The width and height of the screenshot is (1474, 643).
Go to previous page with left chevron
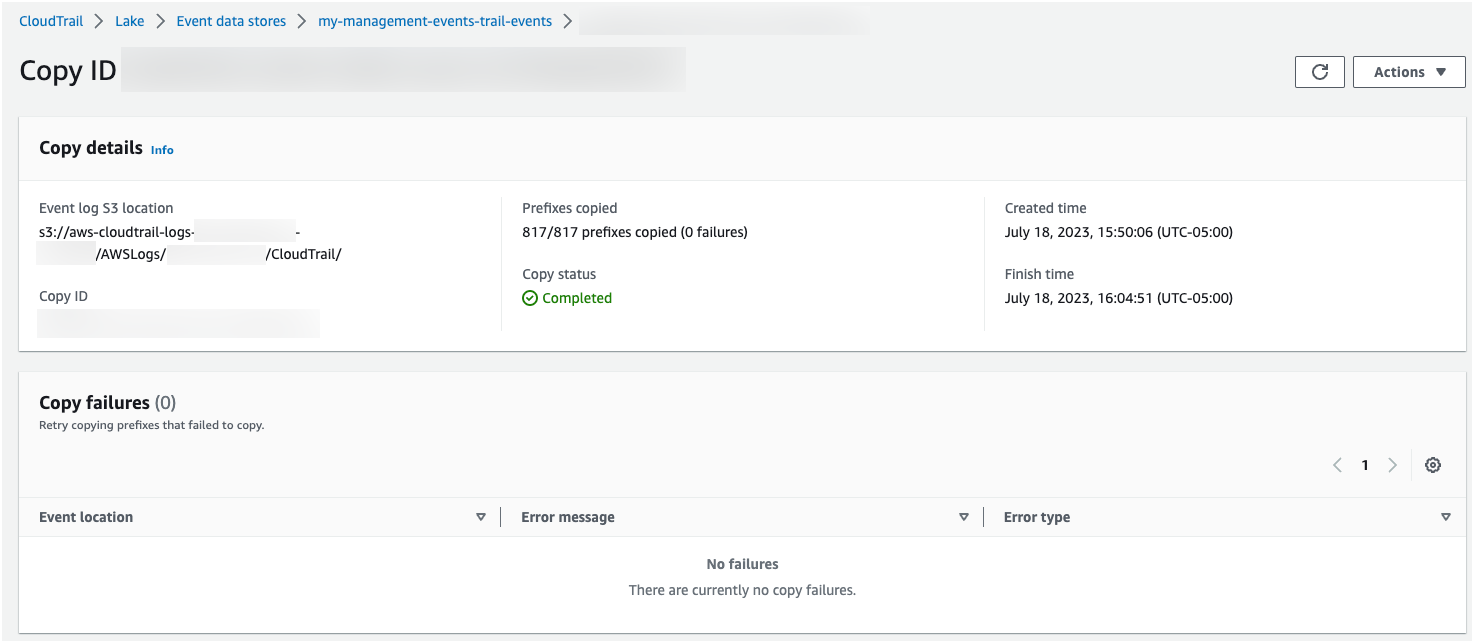coord(1337,465)
